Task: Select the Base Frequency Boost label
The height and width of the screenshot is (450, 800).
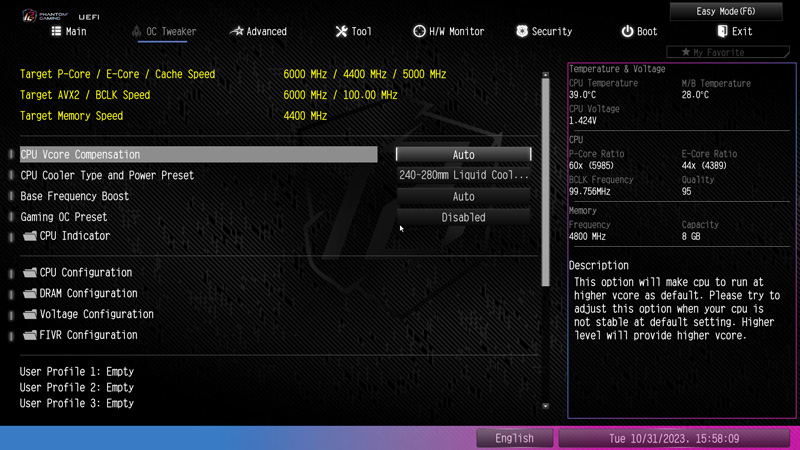Action: (74, 196)
